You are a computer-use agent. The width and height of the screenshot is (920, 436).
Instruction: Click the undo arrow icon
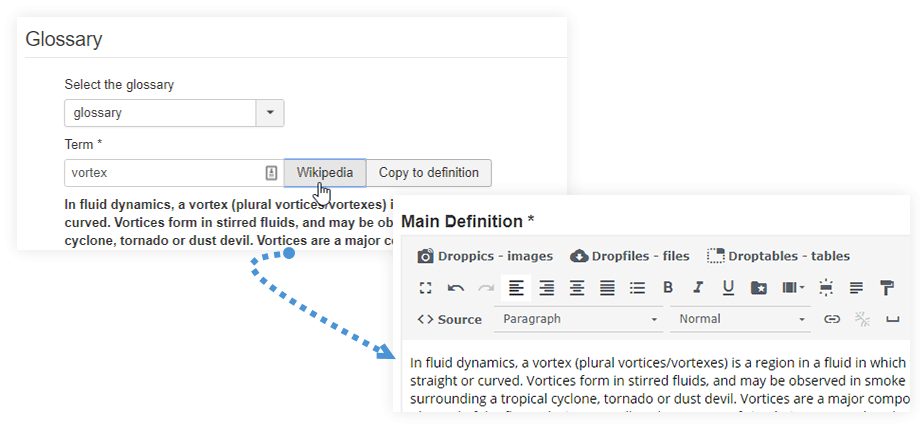pyautogui.click(x=456, y=288)
